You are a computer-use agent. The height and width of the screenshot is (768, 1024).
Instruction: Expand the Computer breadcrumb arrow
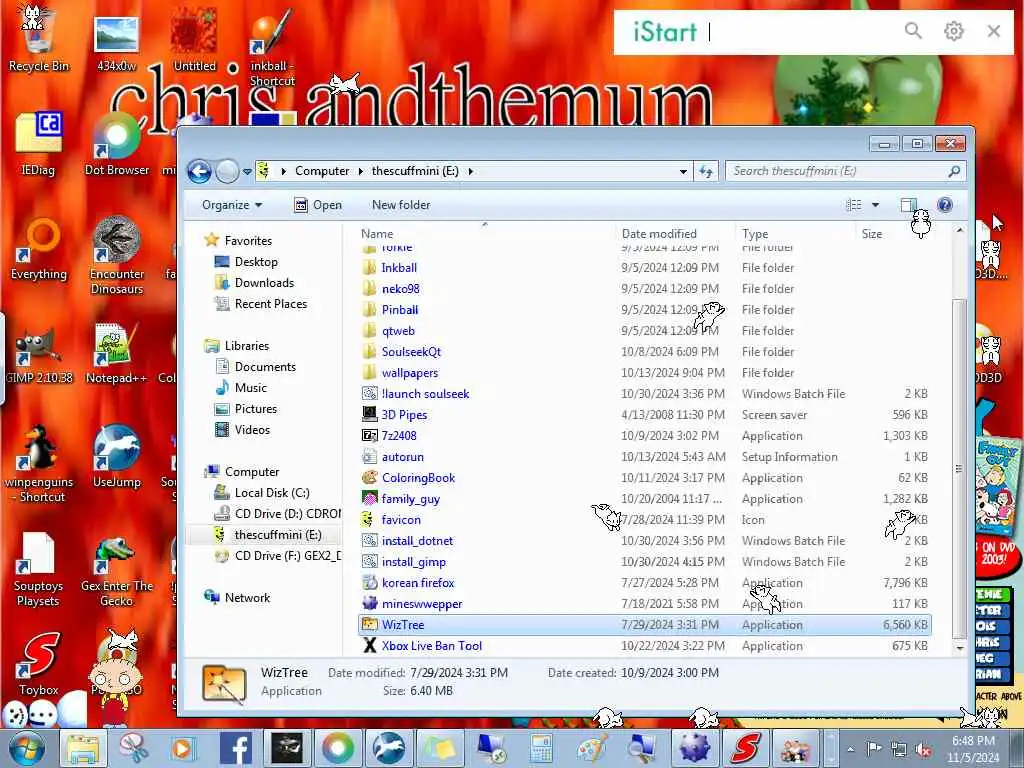coord(360,171)
